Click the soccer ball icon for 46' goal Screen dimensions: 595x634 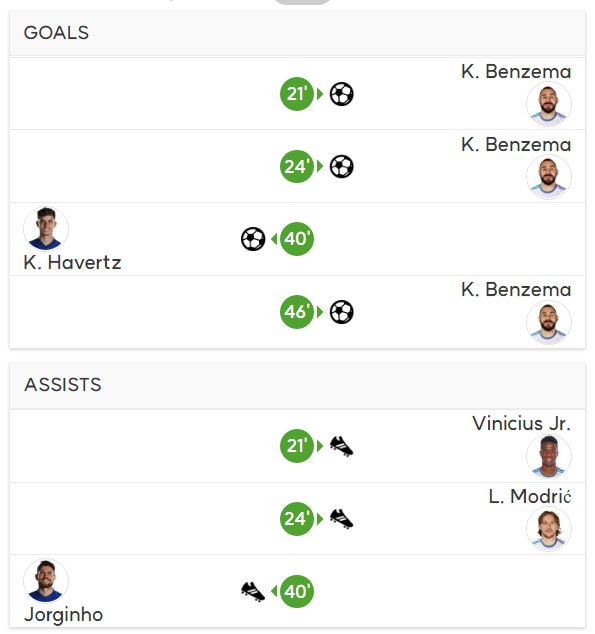click(342, 312)
